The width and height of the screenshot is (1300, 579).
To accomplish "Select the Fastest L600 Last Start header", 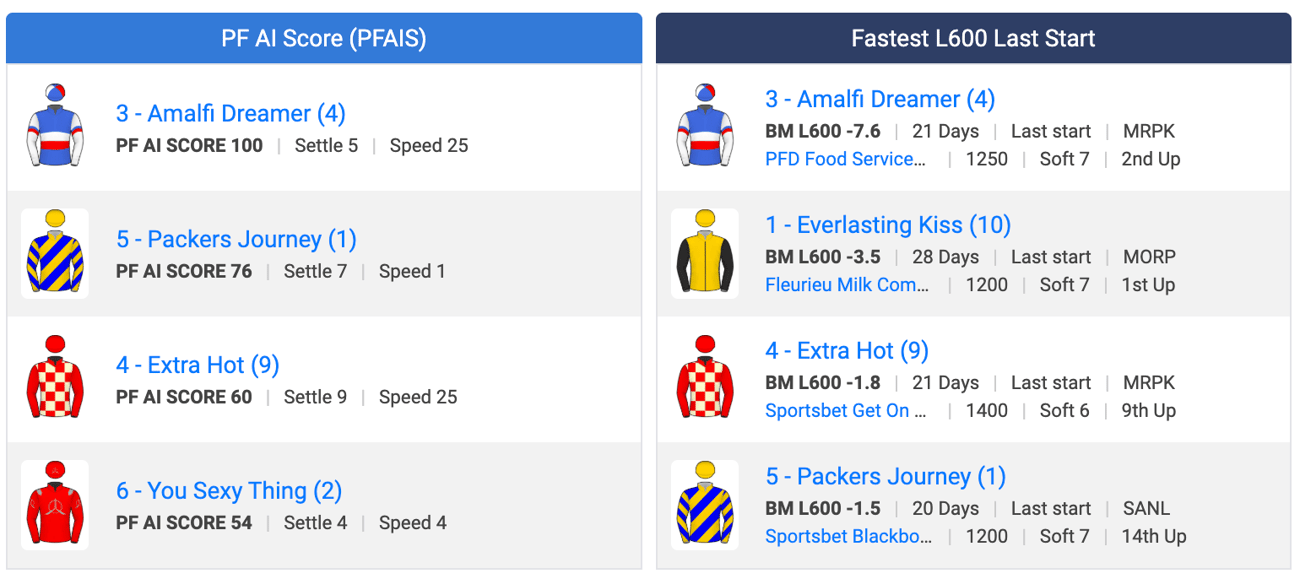I will [973, 38].
